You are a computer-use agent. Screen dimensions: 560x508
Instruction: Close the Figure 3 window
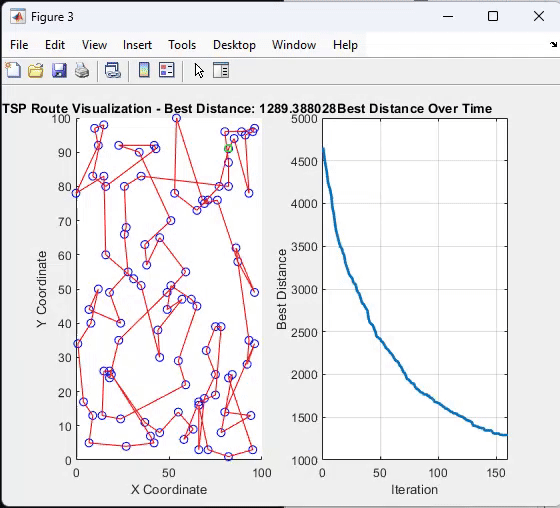point(539,16)
